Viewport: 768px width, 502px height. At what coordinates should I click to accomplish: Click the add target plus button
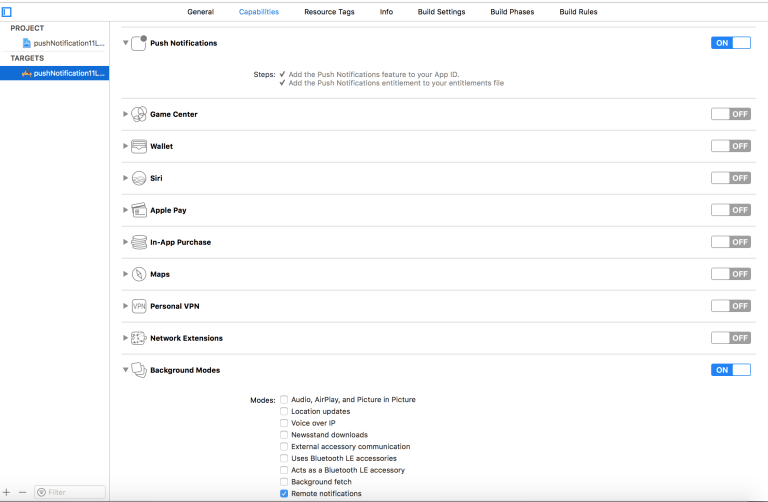pyautogui.click(x=7, y=492)
